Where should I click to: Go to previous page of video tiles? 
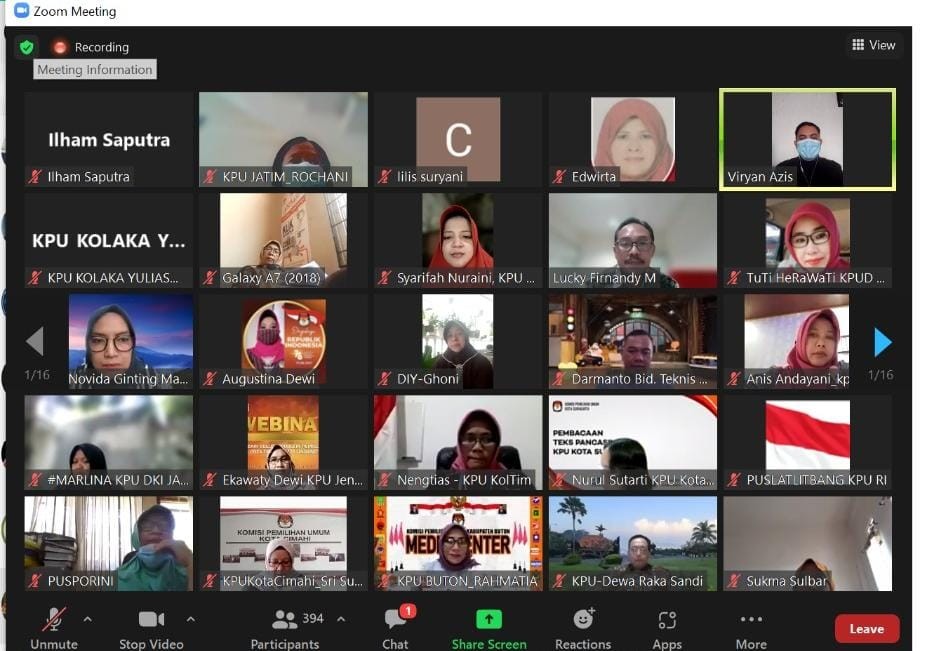coord(34,342)
